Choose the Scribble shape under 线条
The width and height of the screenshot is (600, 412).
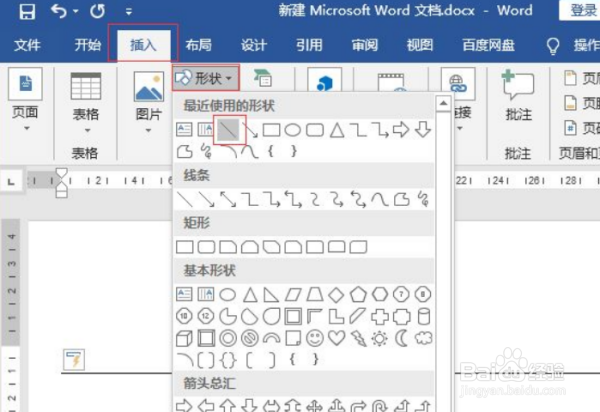coord(423,199)
